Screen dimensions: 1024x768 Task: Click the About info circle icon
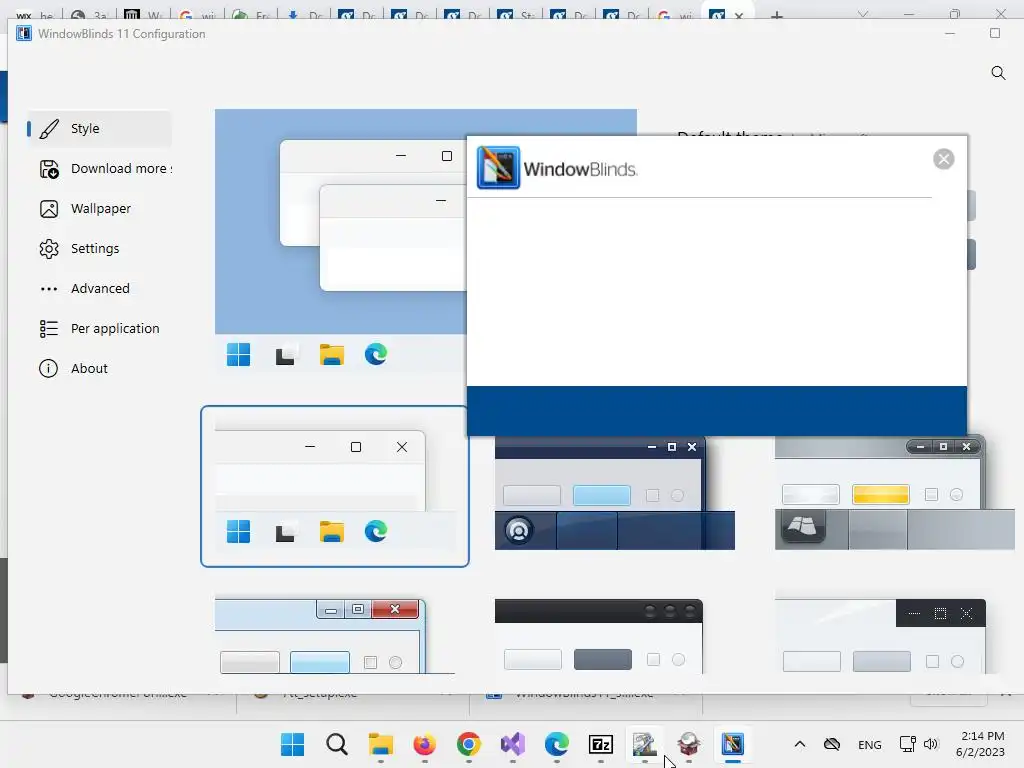[x=48, y=368]
